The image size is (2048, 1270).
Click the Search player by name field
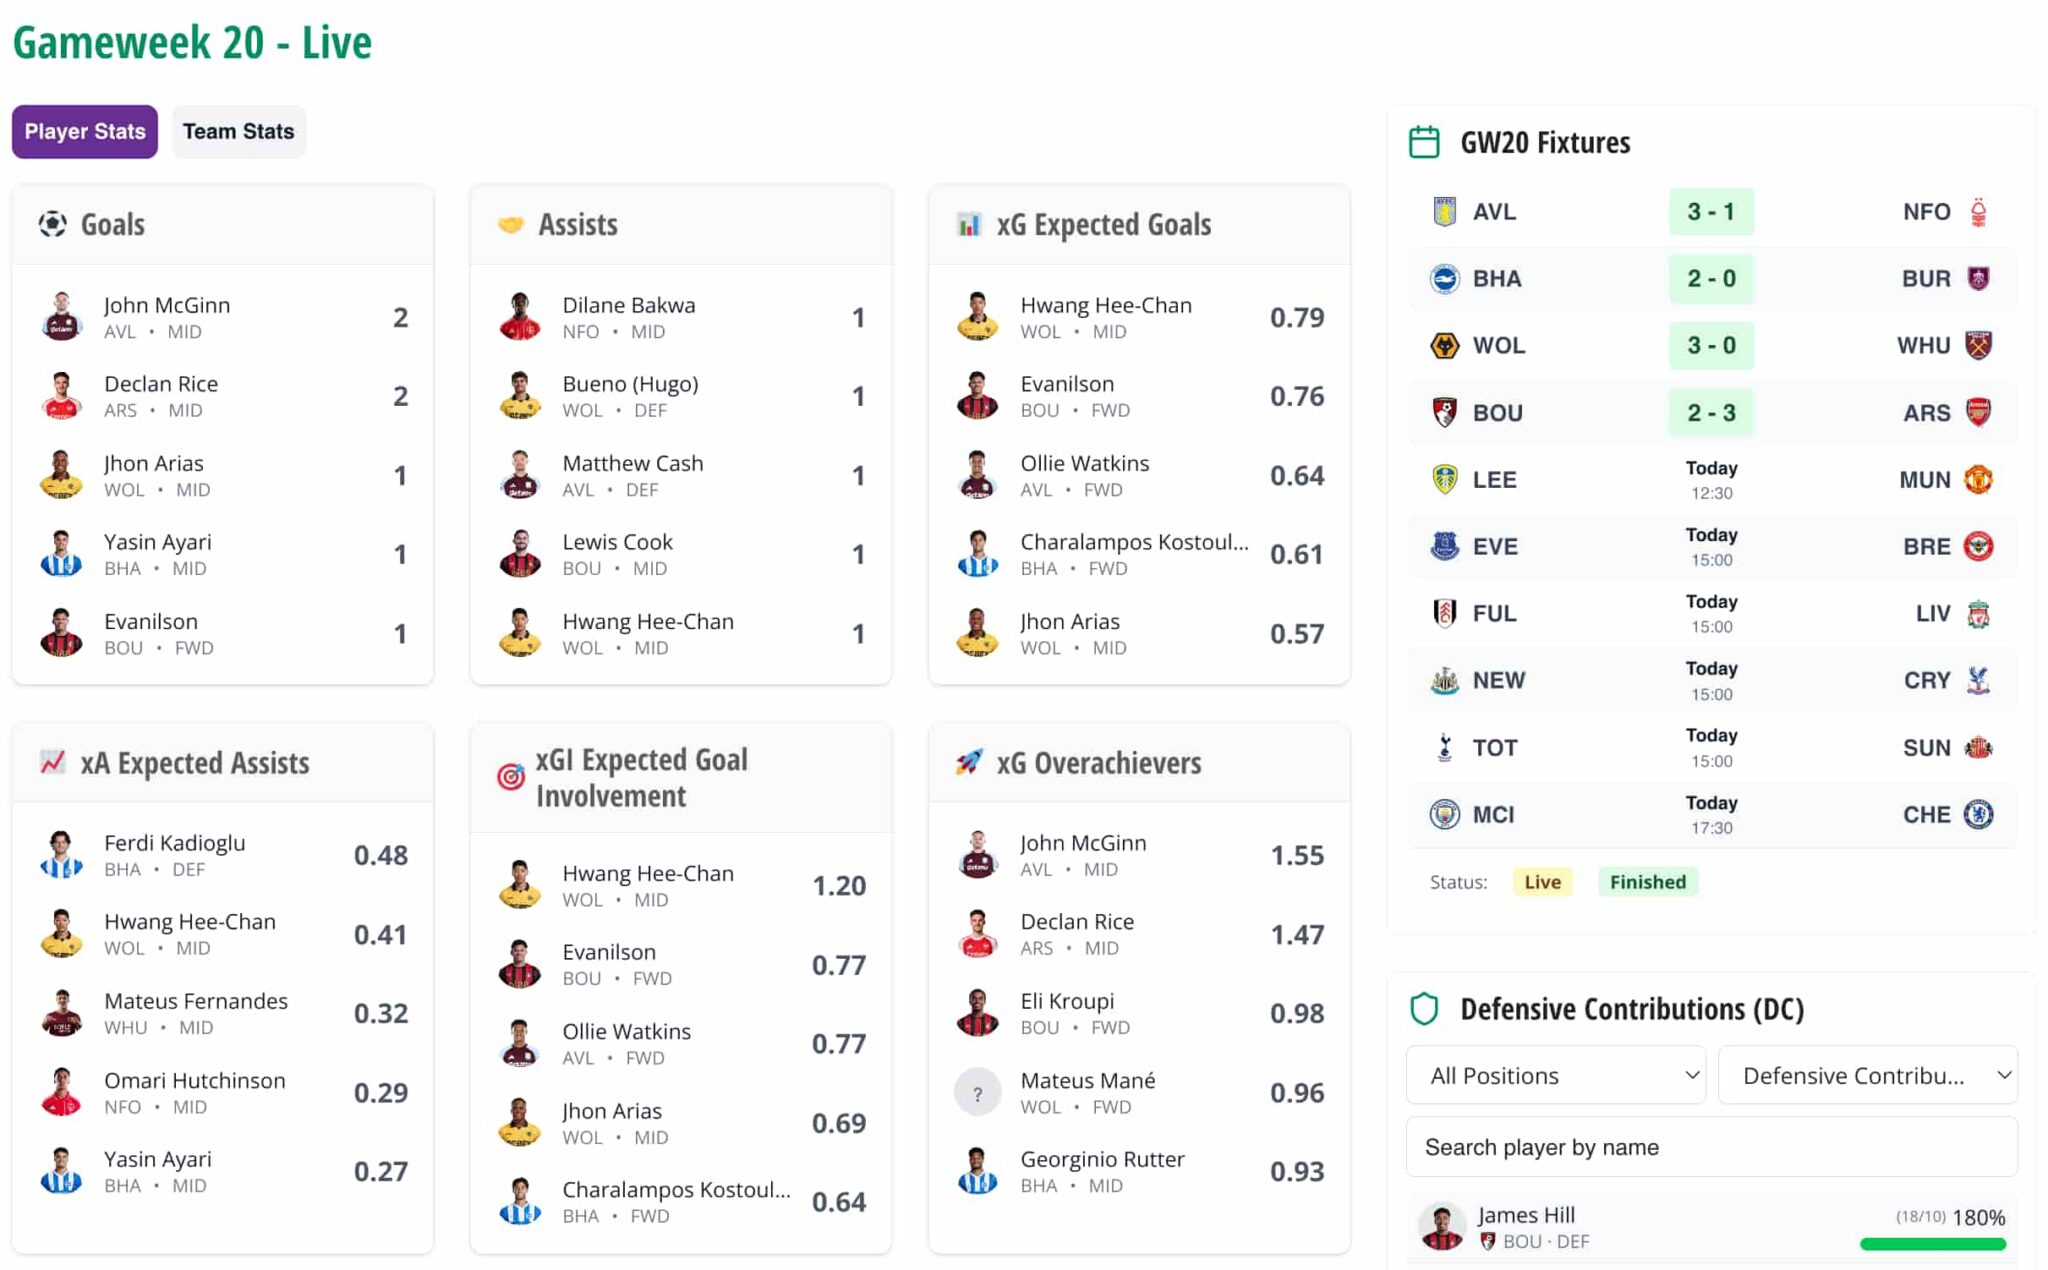(1711, 1147)
